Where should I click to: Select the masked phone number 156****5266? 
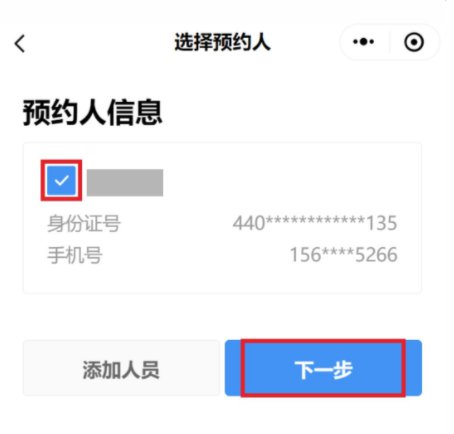click(x=344, y=255)
